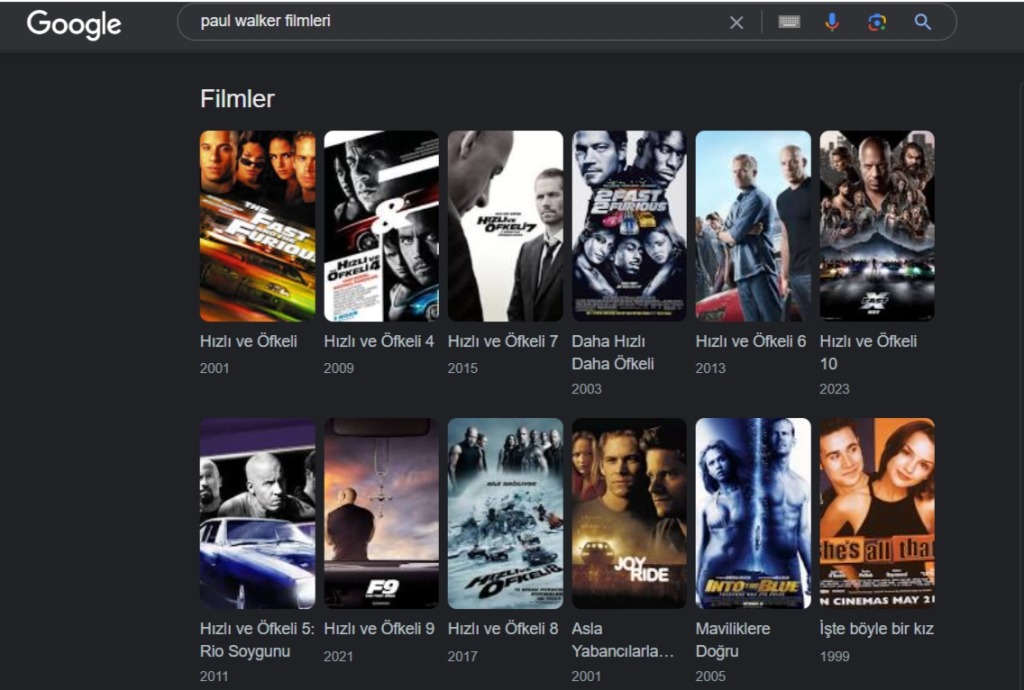Click the year 2003 under Daha Hızlı Daha Öfkeli
The image size is (1024, 690).
[x=586, y=389]
